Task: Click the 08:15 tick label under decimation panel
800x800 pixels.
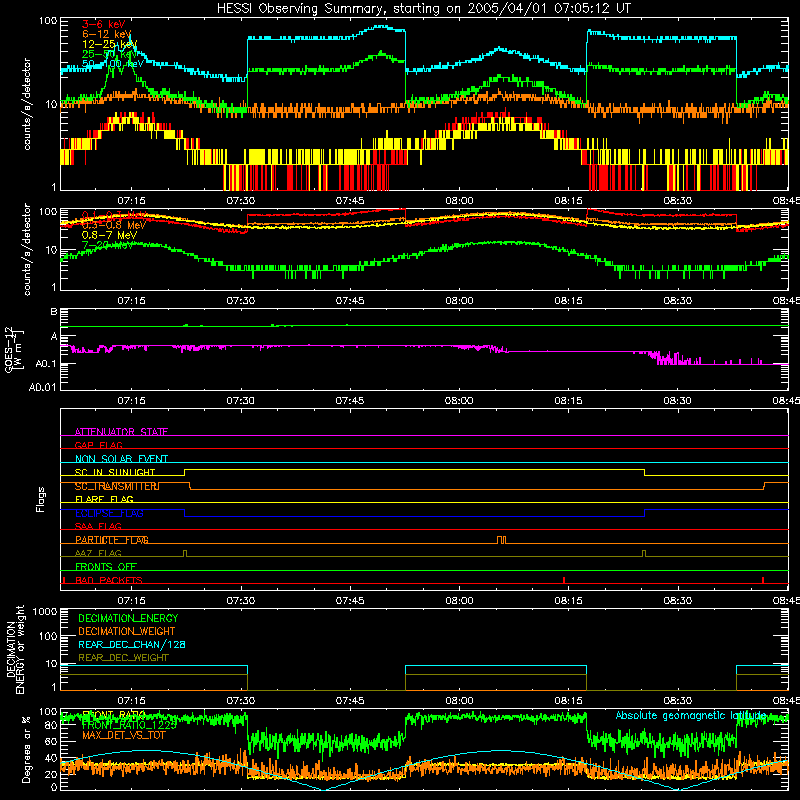Action: click(x=568, y=701)
